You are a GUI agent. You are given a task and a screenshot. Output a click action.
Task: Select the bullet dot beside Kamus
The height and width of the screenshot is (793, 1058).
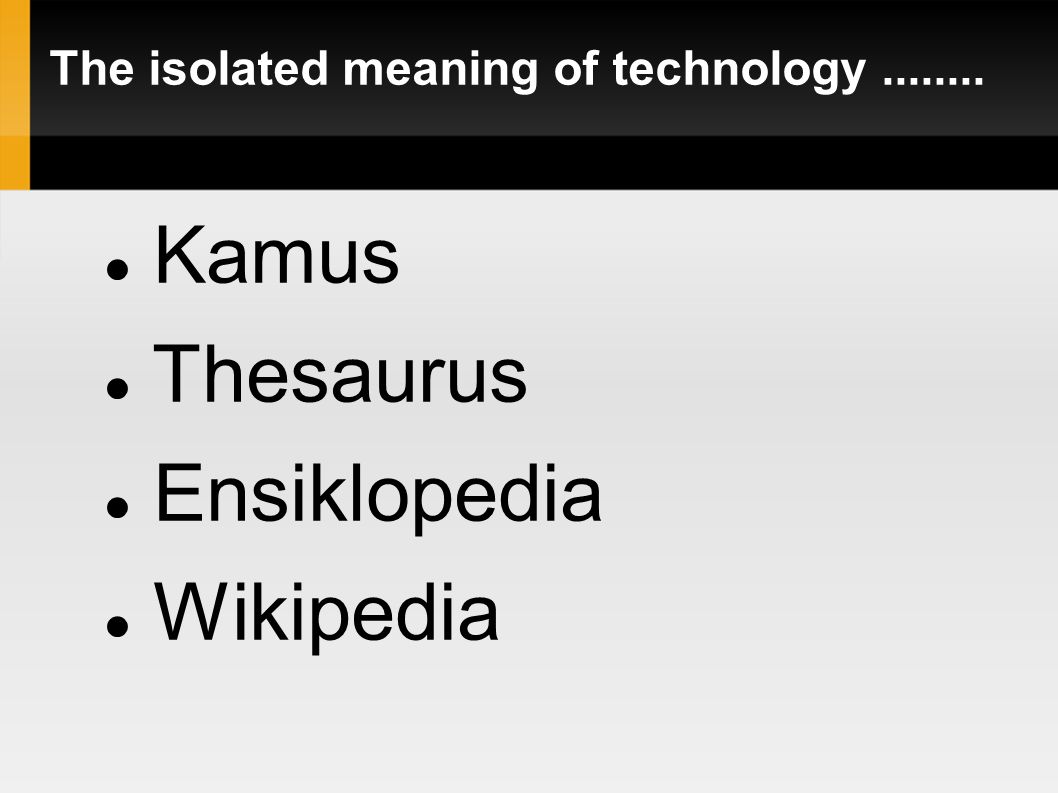[x=117, y=269]
